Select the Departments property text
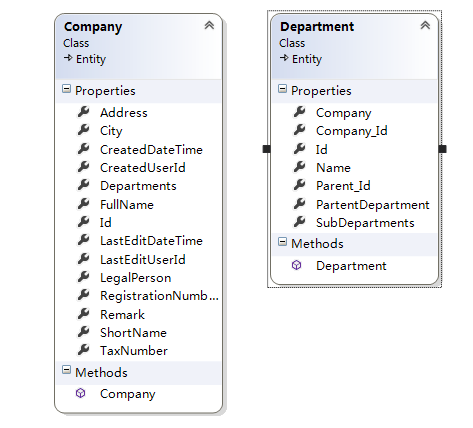Screen dimensions: 473x428 138,186
